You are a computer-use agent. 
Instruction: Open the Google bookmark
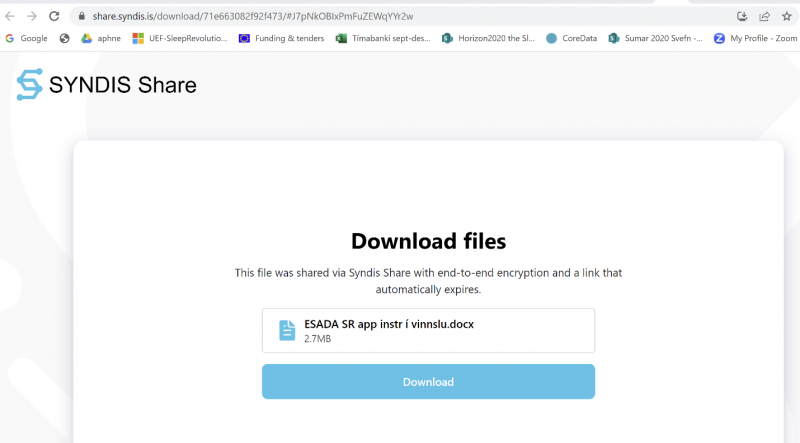[26, 38]
